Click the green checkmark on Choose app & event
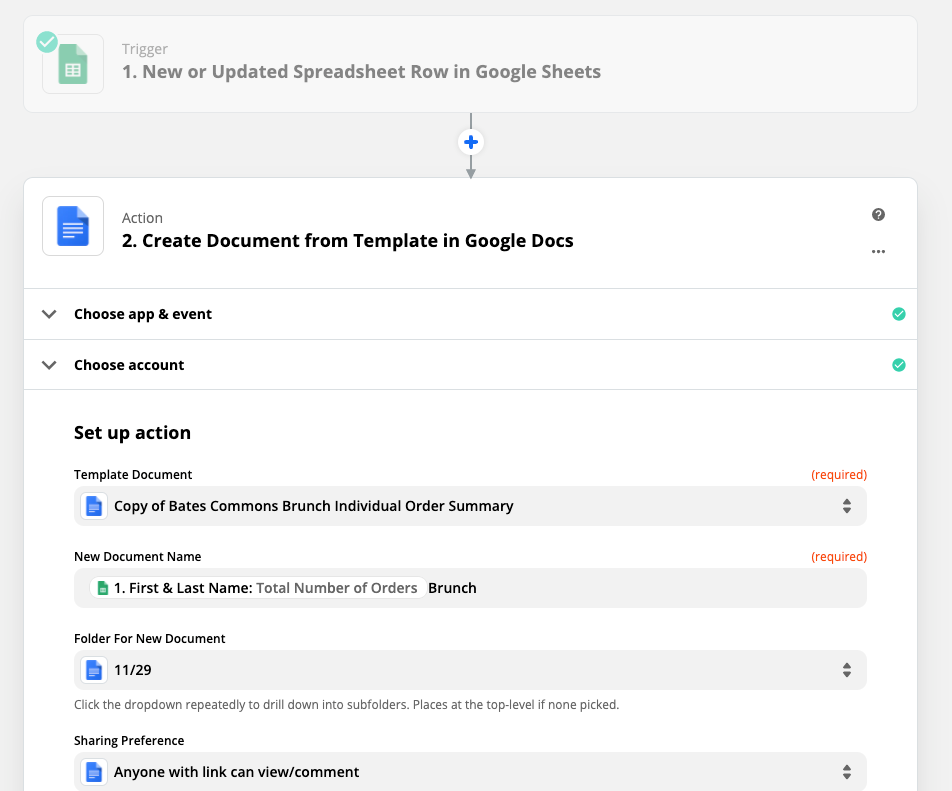Image resolution: width=952 pixels, height=791 pixels. point(899,314)
